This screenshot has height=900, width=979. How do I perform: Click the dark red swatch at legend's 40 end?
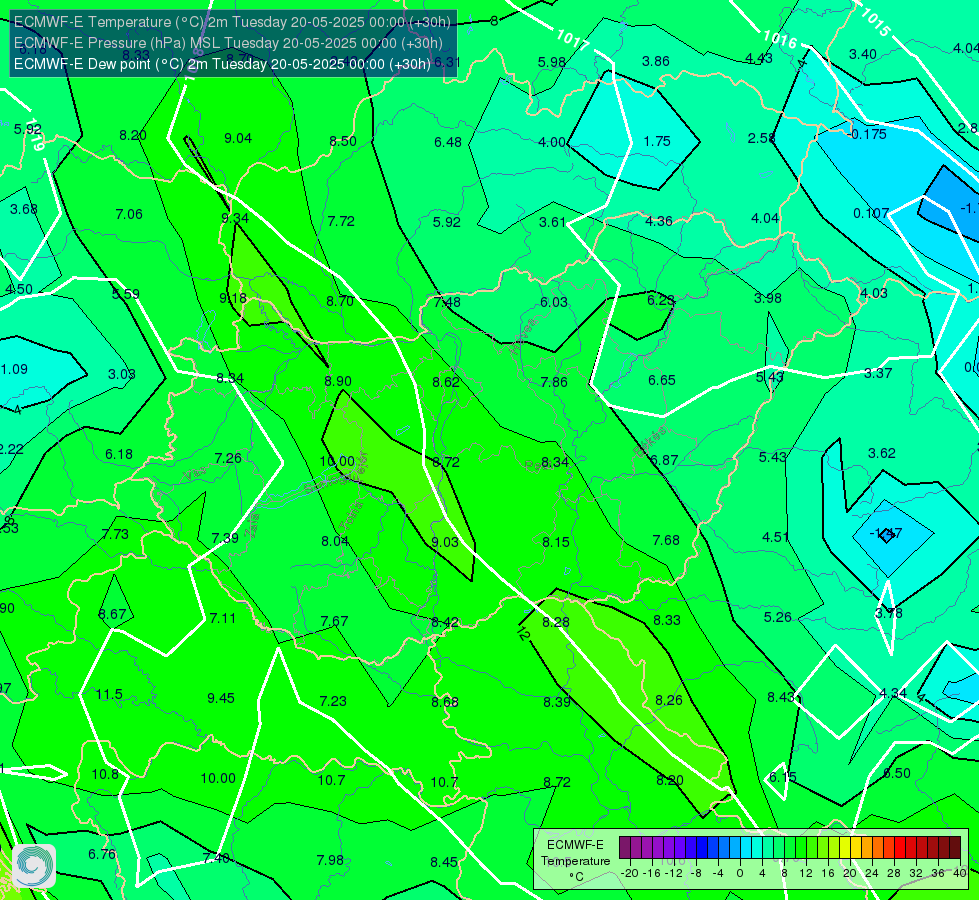point(955,848)
